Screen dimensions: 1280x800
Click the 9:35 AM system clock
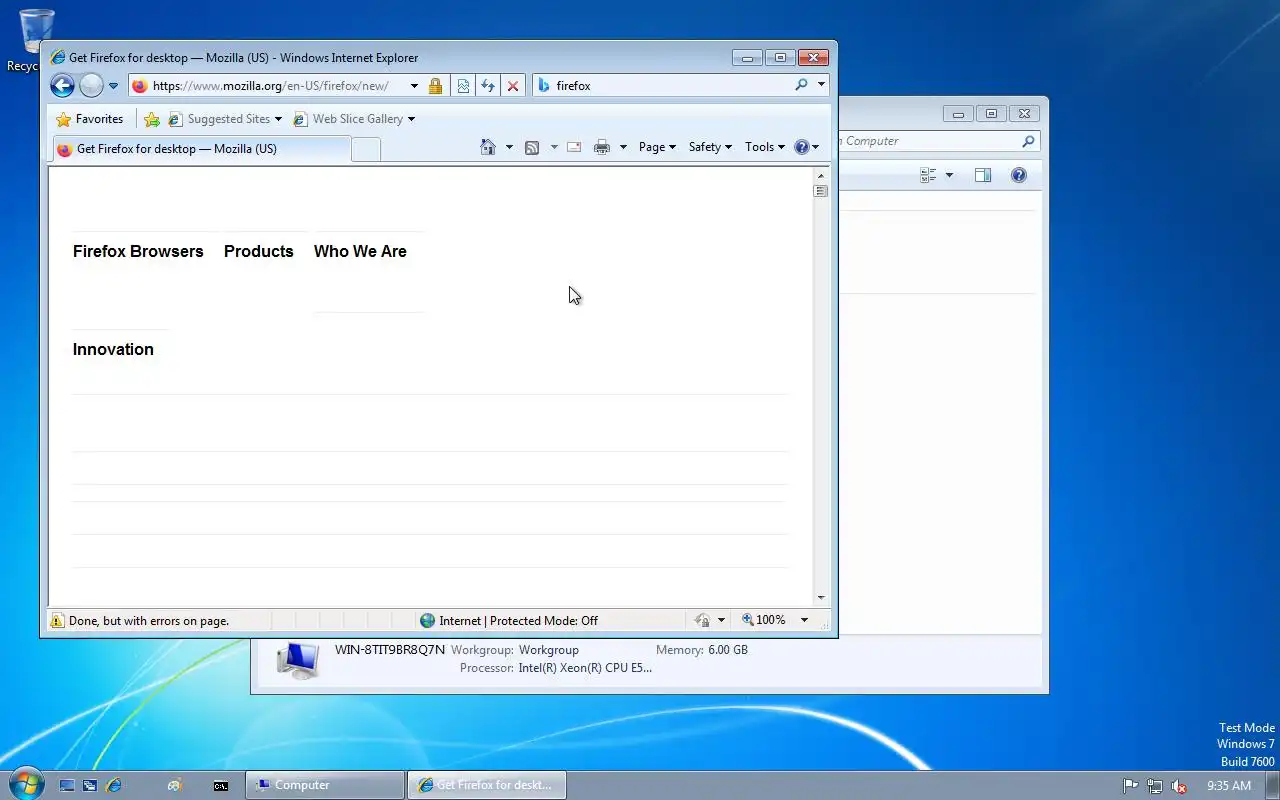pos(1229,786)
